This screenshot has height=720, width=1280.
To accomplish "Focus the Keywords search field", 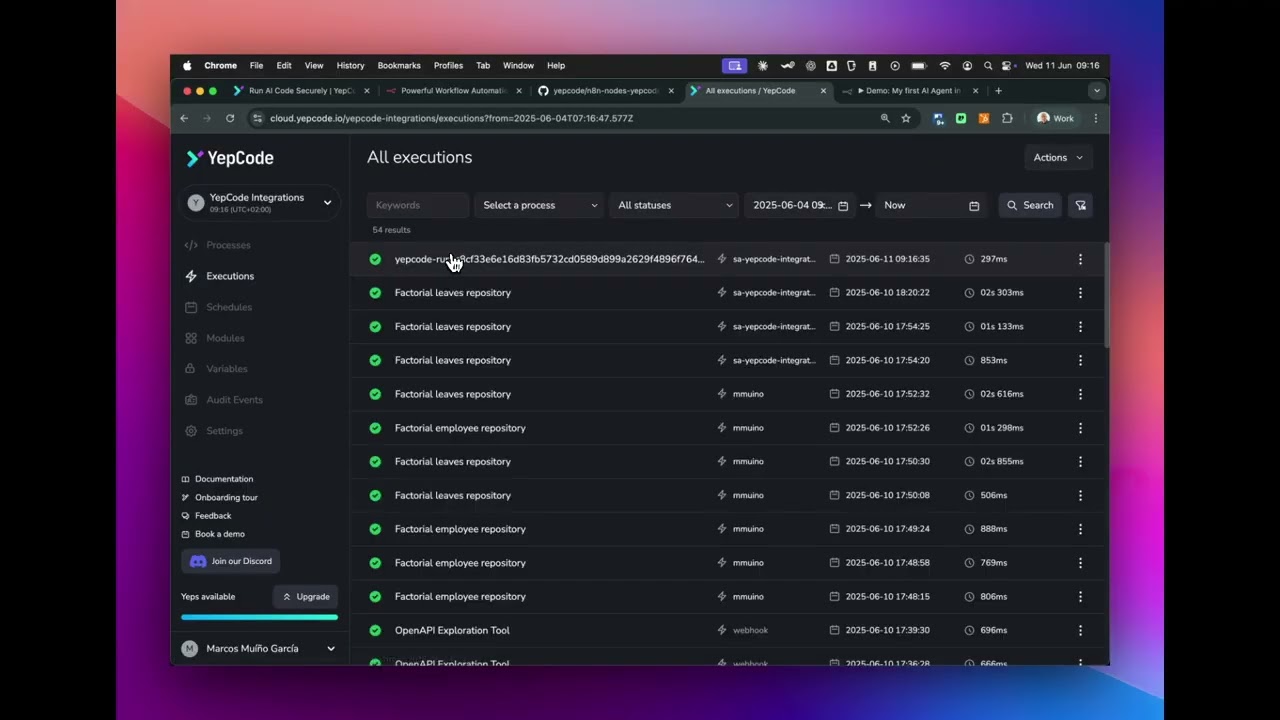I will point(418,205).
